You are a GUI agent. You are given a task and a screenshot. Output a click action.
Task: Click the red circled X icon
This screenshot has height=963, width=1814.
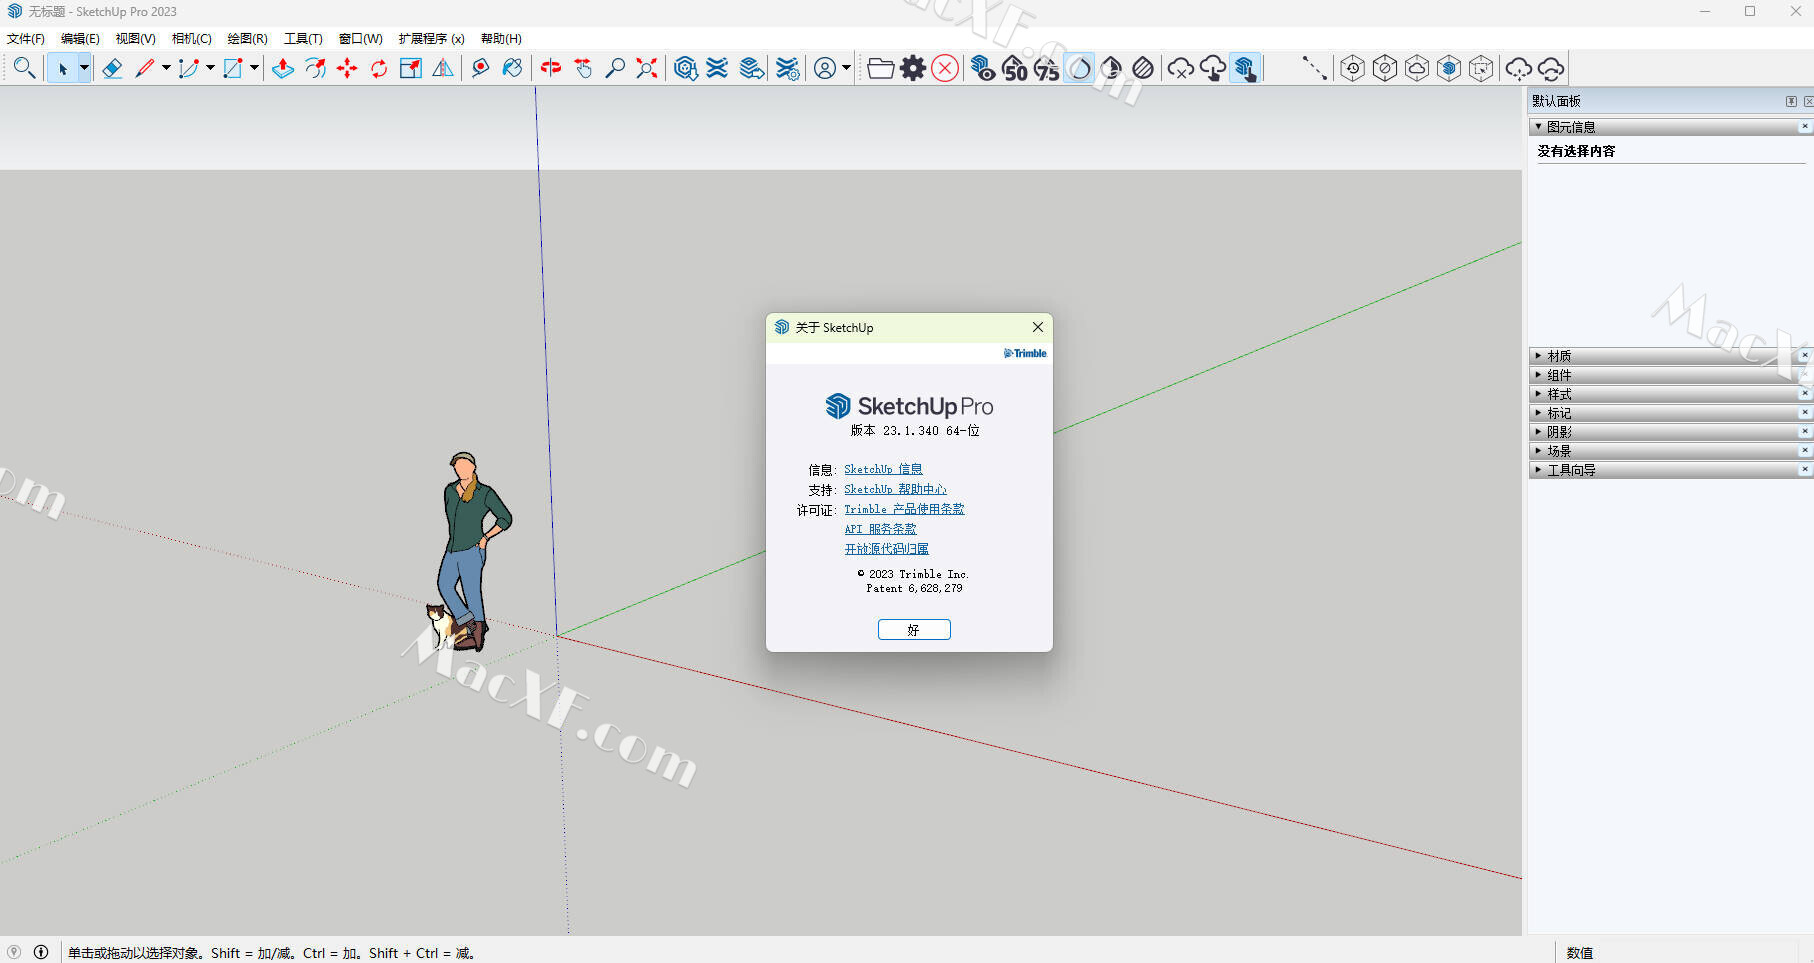[945, 68]
